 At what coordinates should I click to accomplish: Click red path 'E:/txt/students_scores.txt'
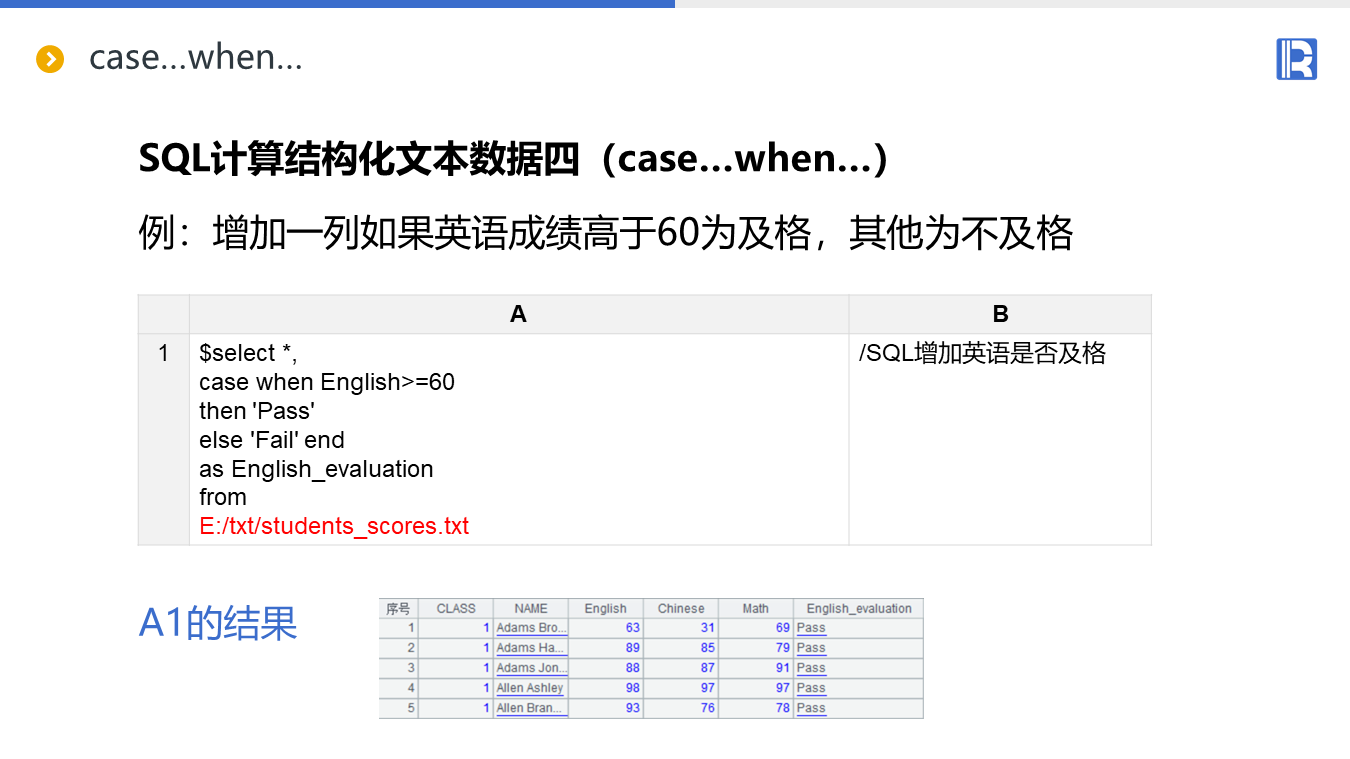click(x=334, y=526)
